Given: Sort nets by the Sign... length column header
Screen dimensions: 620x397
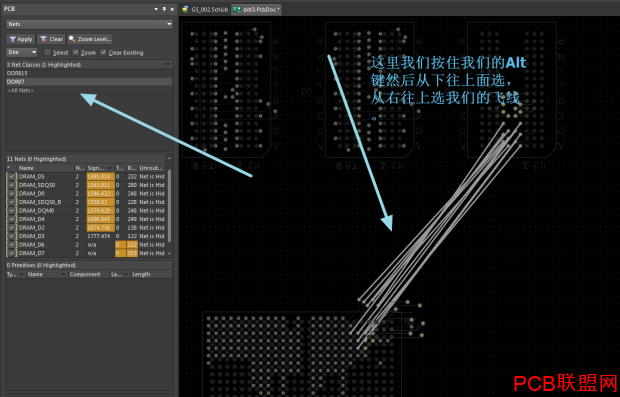Looking at the screenshot, I should pos(100,168).
